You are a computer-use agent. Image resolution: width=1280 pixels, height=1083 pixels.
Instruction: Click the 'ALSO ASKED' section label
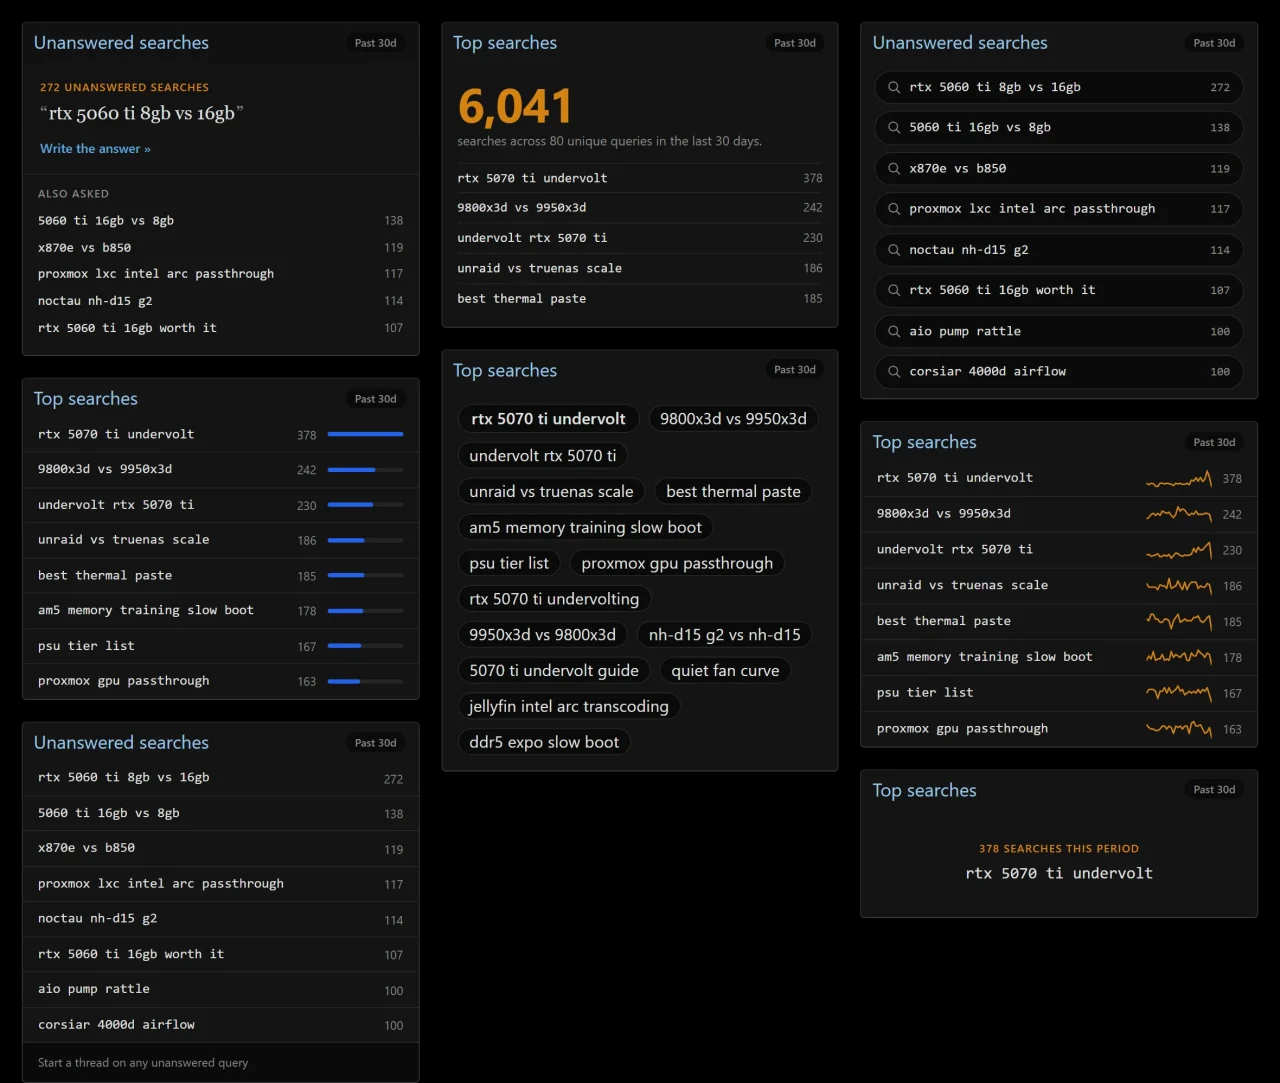click(73, 194)
